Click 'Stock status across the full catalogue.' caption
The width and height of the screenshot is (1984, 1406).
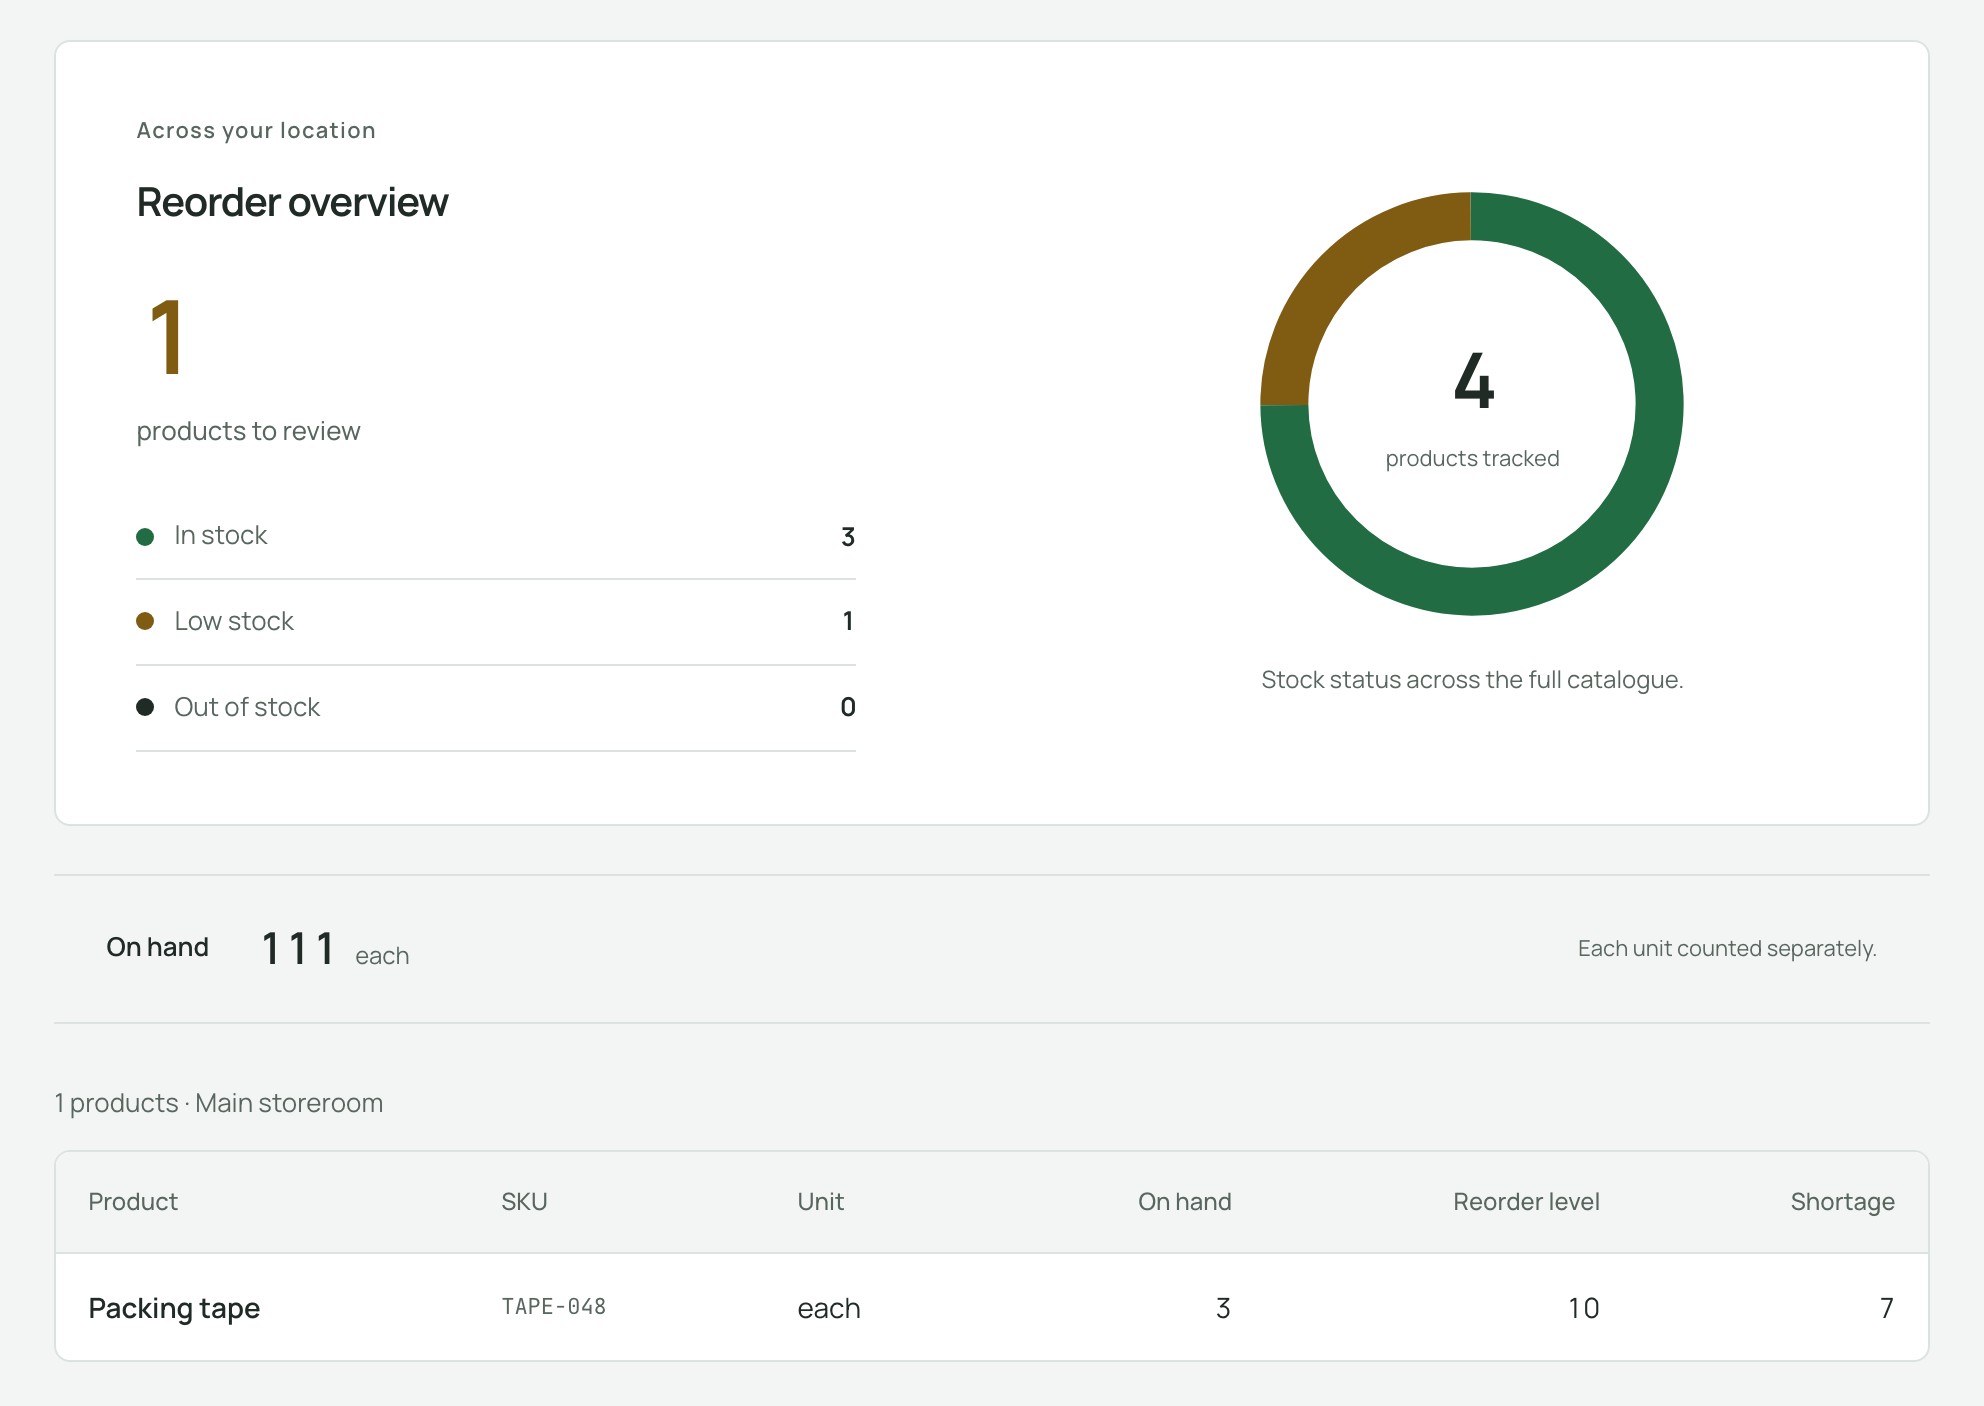1472,680
